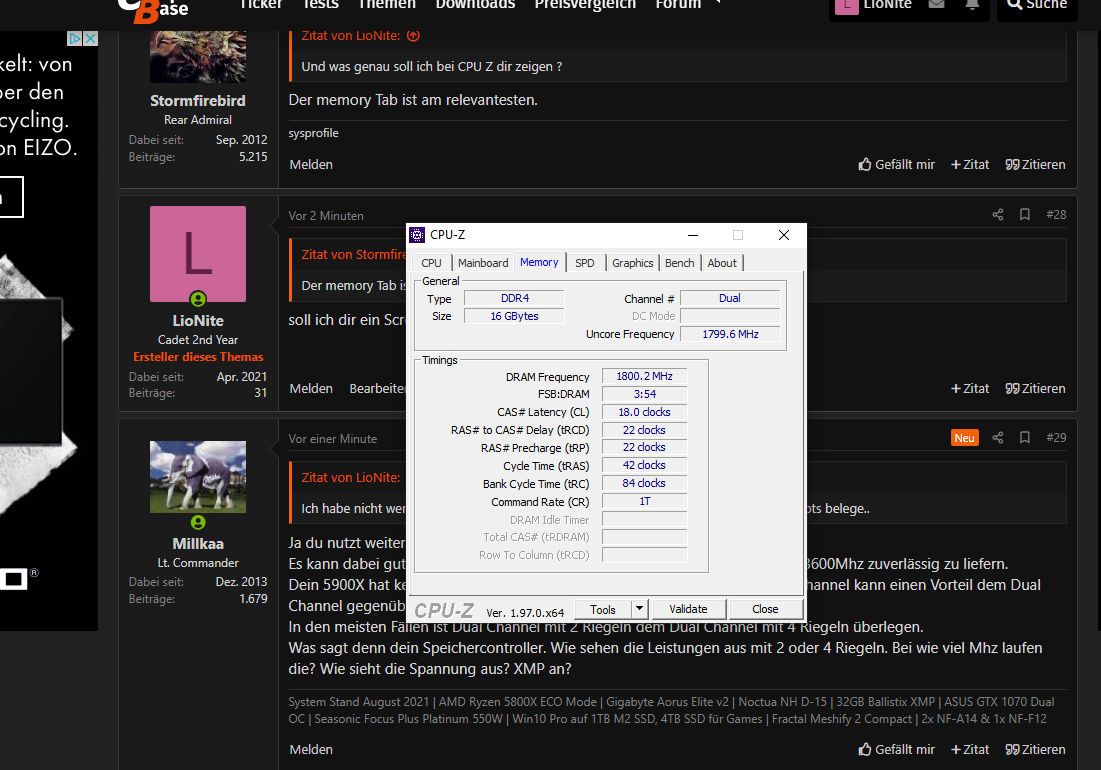The image size is (1101, 770).
Task: Click Zitieren on Stormfirebird's post
Action: pyautogui.click(x=1035, y=164)
